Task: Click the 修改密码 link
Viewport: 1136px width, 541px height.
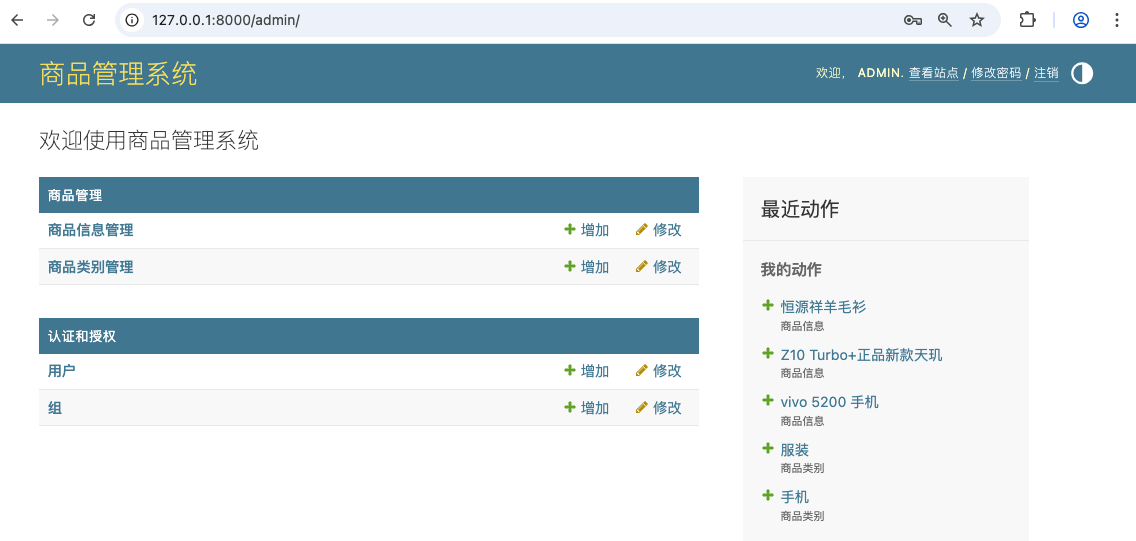Action: point(996,73)
